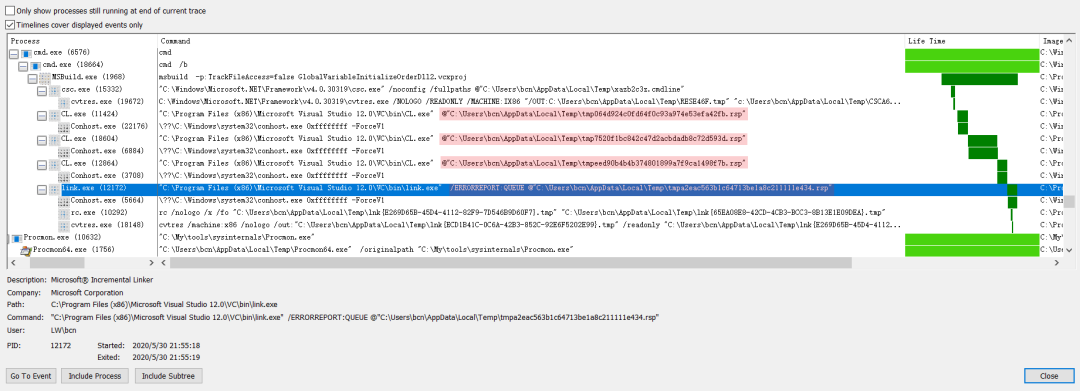Click left arrow of Process pane scrollbar

click(12, 263)
